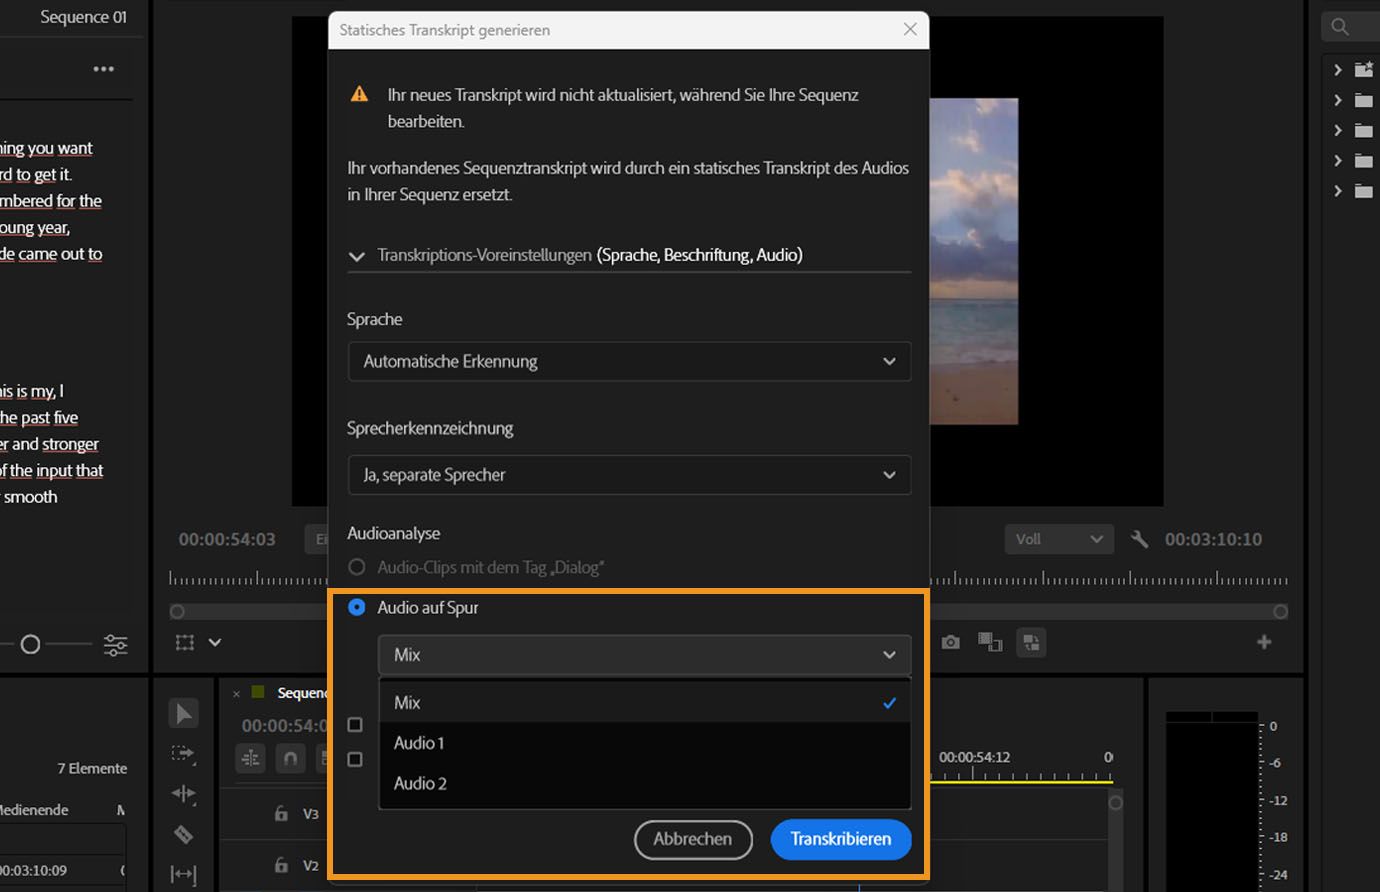Check the first empty checkbox beside the track dropdown
1380x892 pixels.
[355, 724]
